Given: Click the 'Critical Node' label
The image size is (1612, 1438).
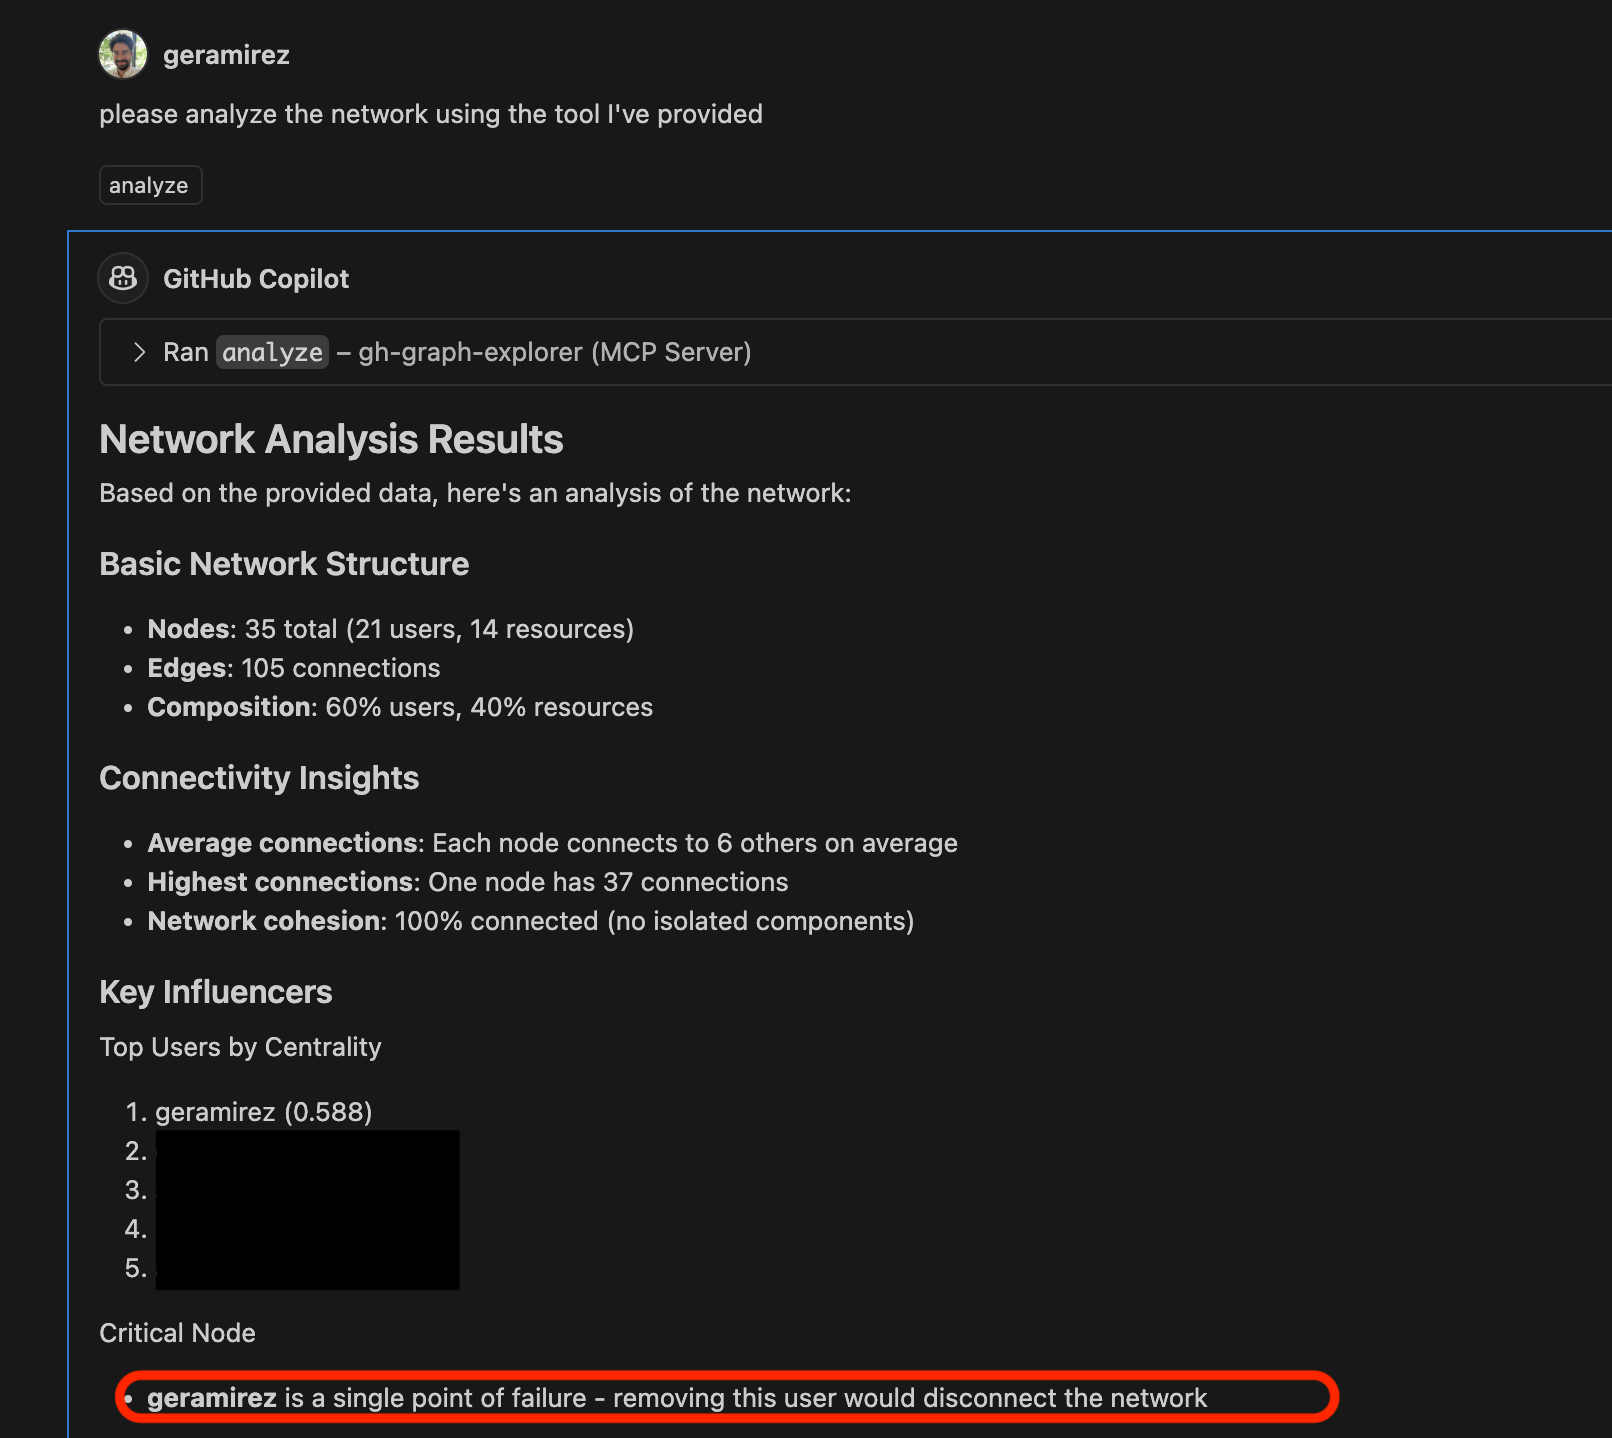Looking at the screenshot, I should click(x=177, y=1333).
